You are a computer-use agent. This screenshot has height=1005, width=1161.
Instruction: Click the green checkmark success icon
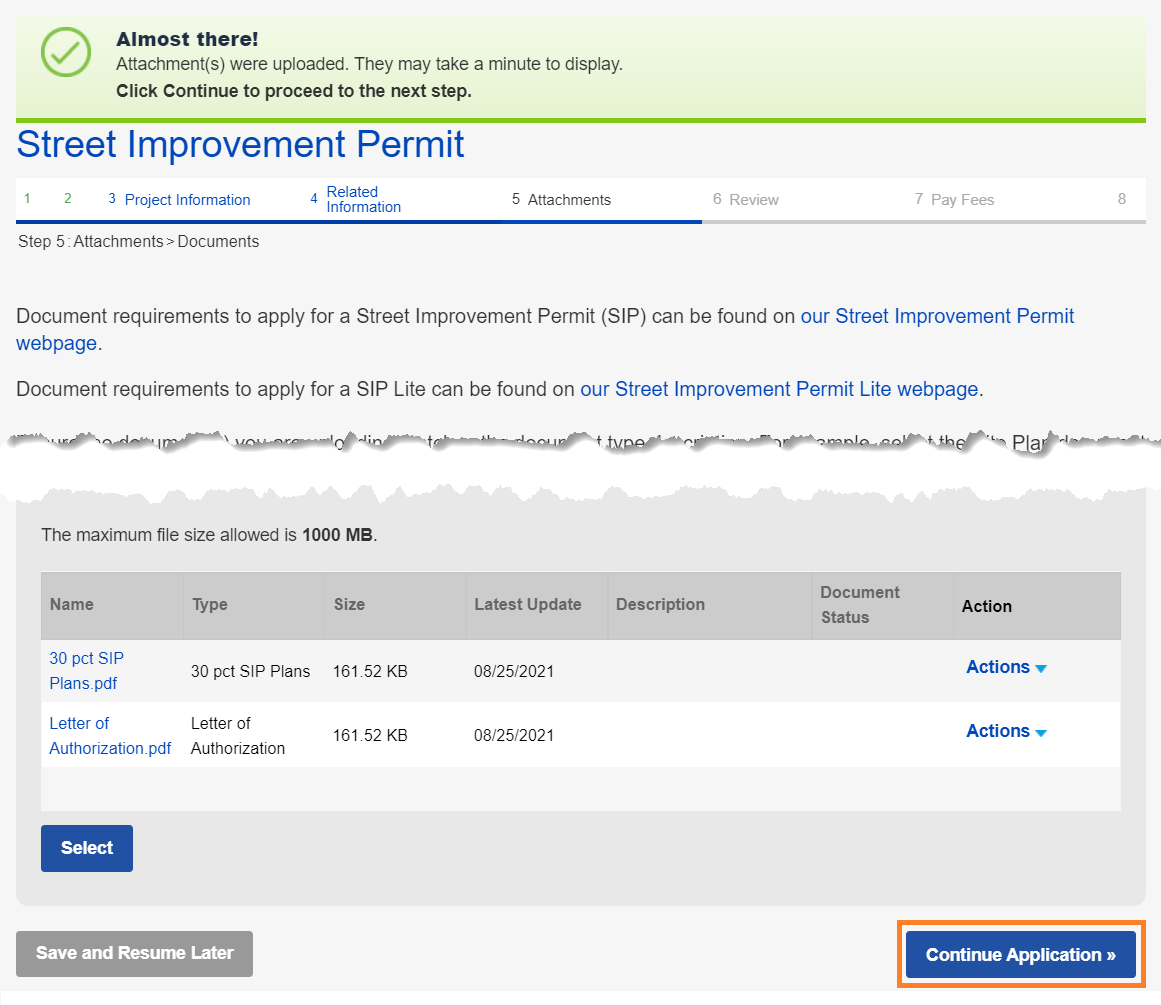[x=66, y=52]
